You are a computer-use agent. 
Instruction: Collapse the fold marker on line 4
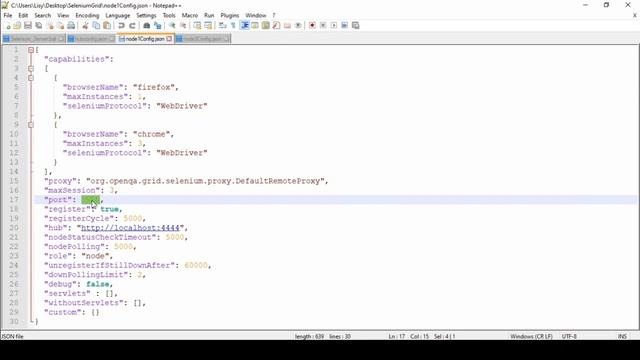(x=31, y=78)
